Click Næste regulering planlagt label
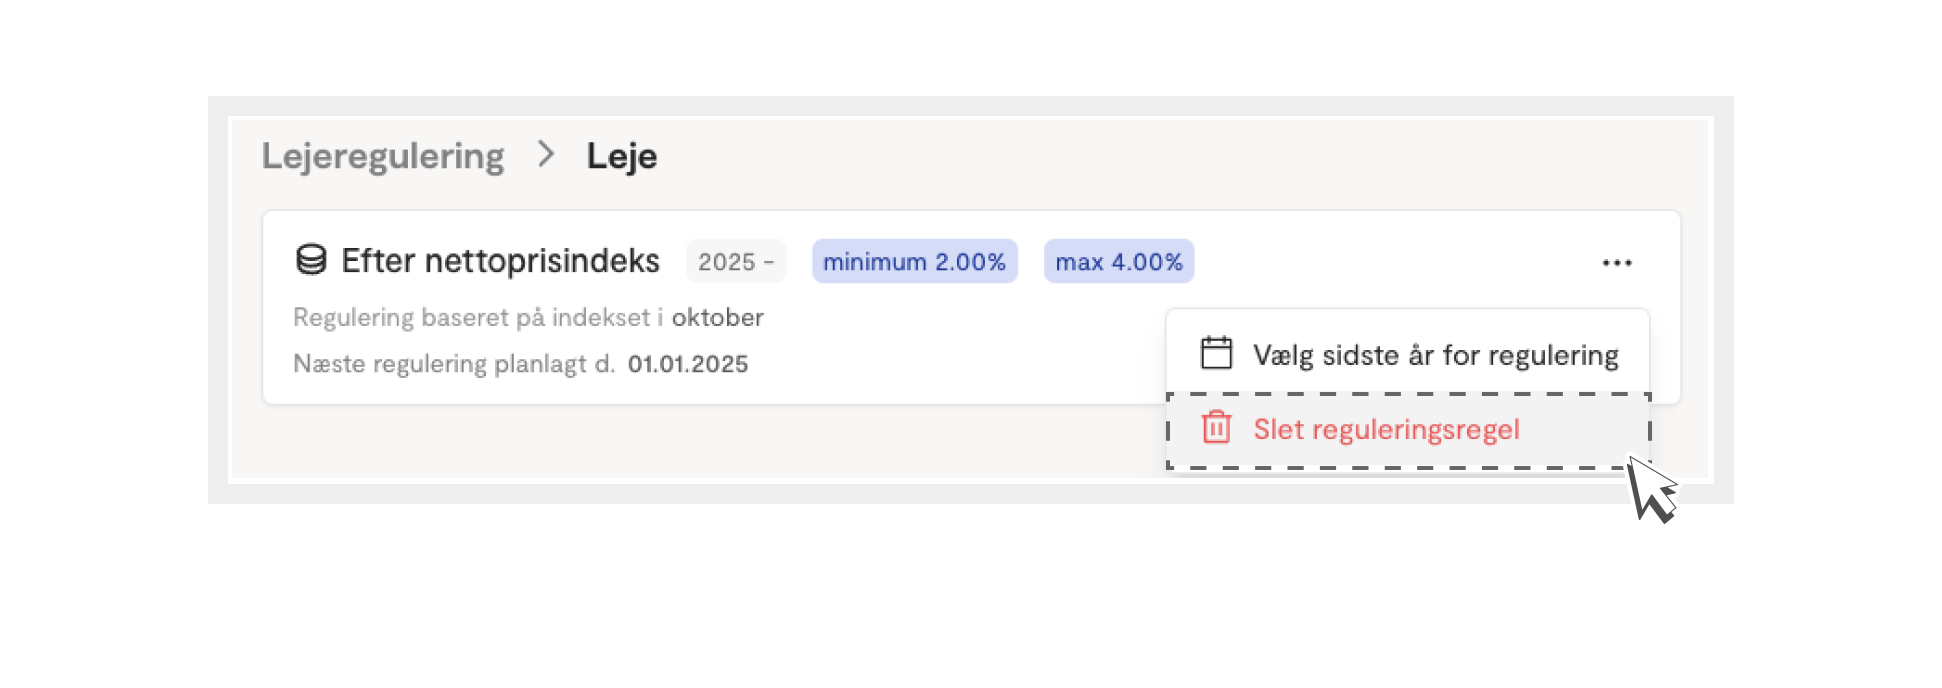 coord(454,364)
